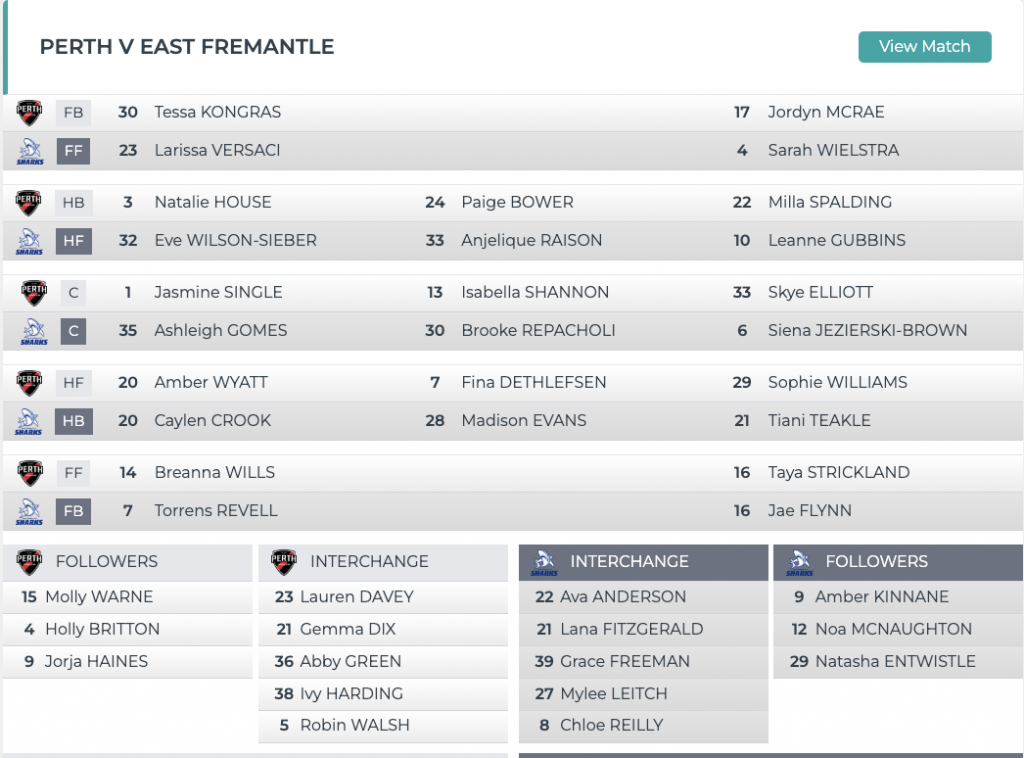The height and width of the screenshot is (758, 1024).
Task: Click Sharks logo beside Torrens Revell row
Action: coord(29,512)
